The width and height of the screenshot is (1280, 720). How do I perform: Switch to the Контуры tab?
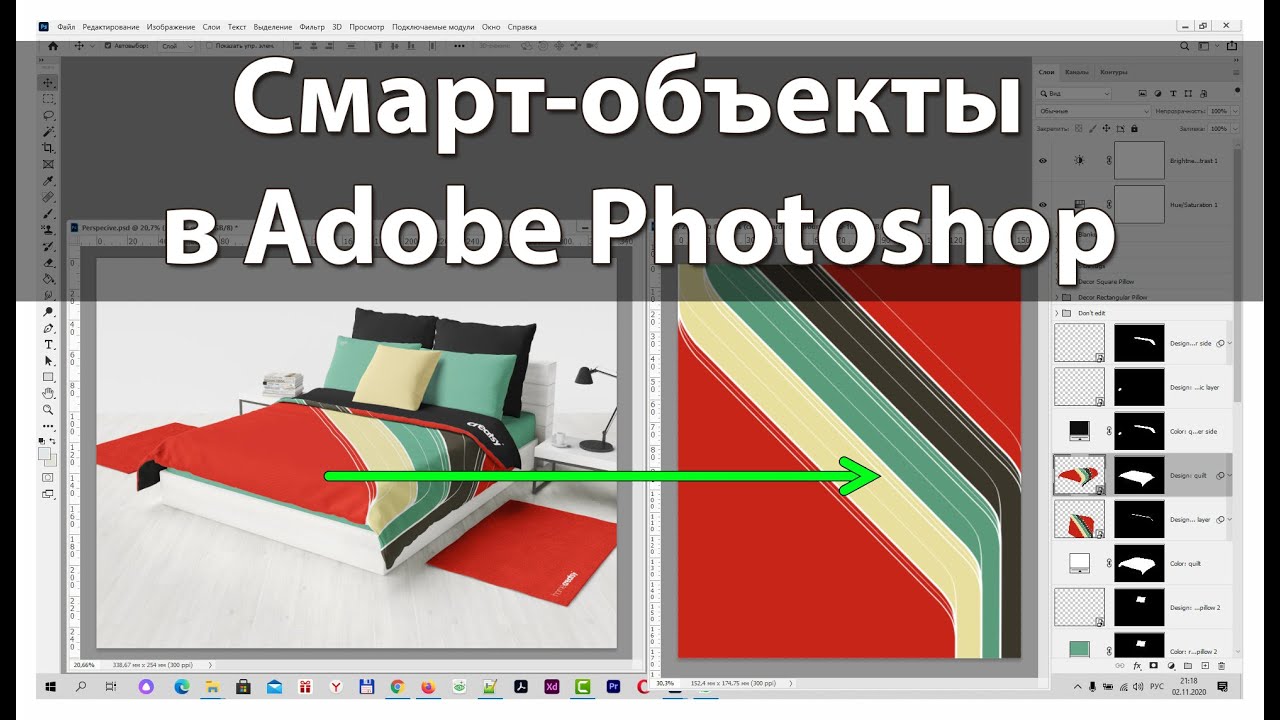1113,72
